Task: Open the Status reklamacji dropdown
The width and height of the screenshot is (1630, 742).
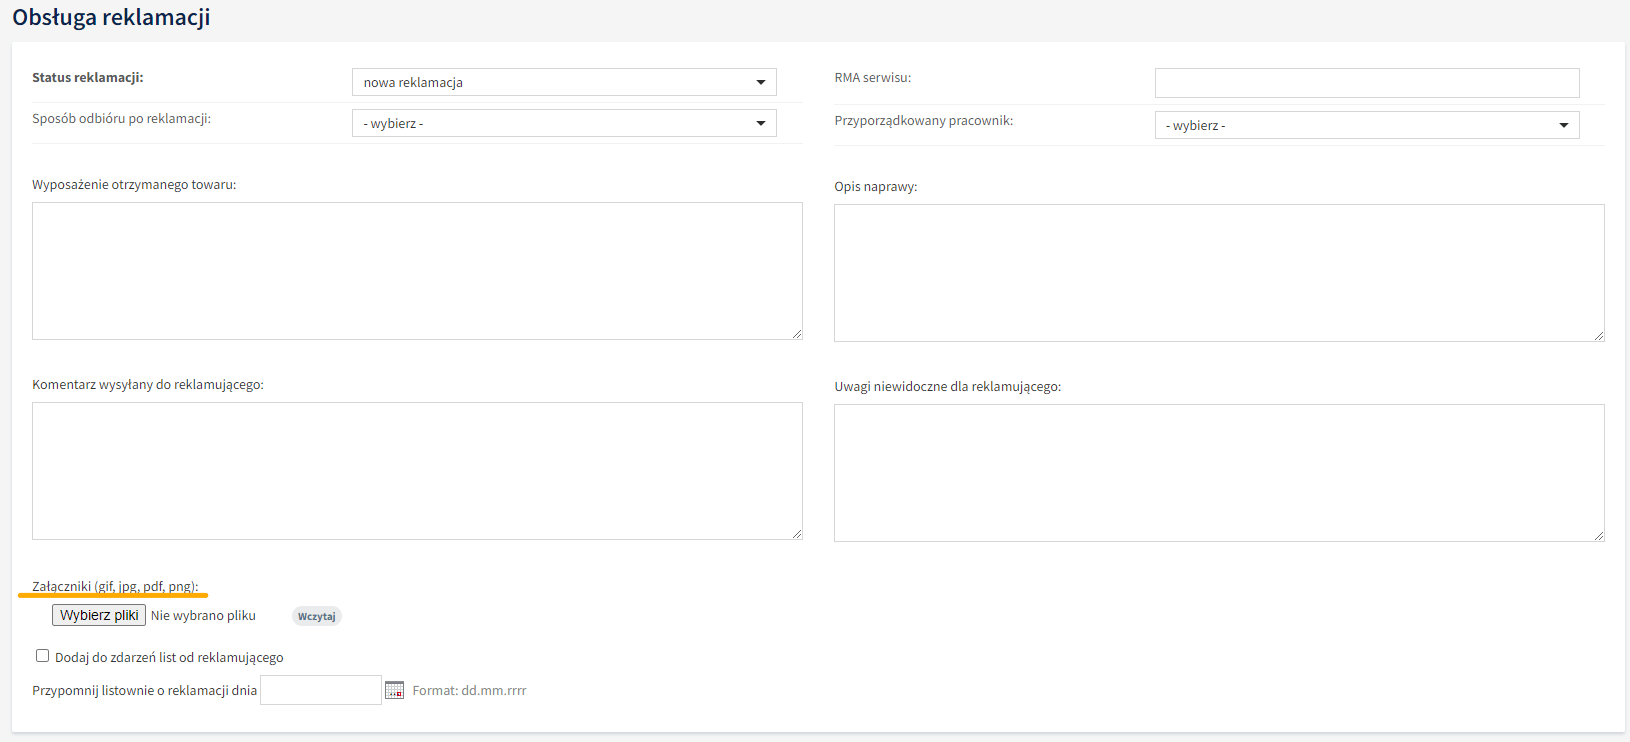Action: coord(564,82)
